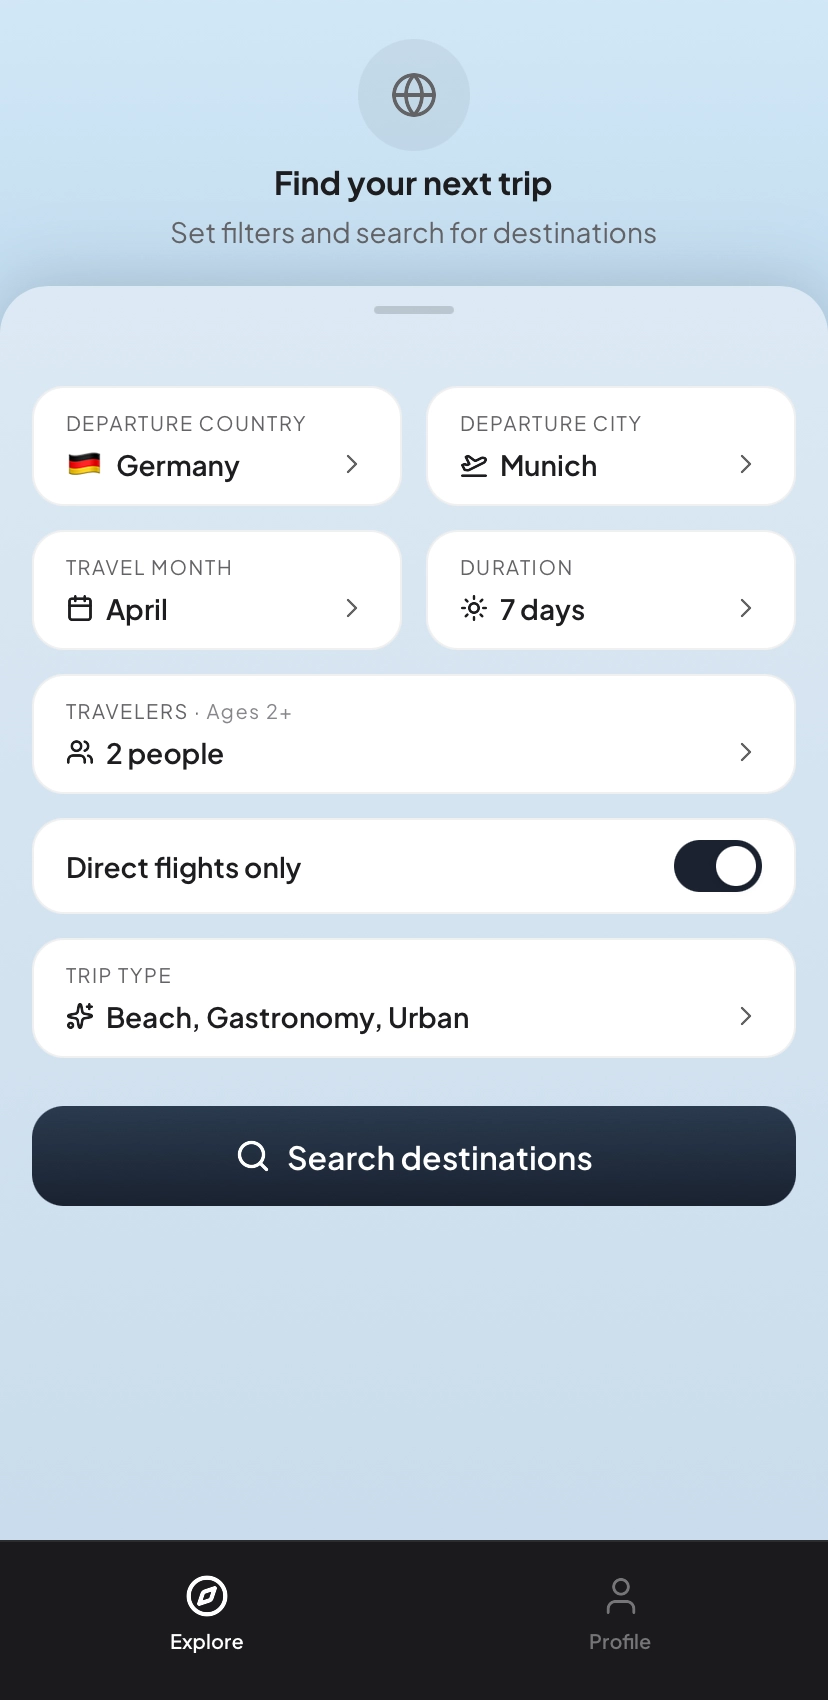828x1700 pixels.
Task: Open the Trip Type chevron arrow
Action: coord(746,1016)
